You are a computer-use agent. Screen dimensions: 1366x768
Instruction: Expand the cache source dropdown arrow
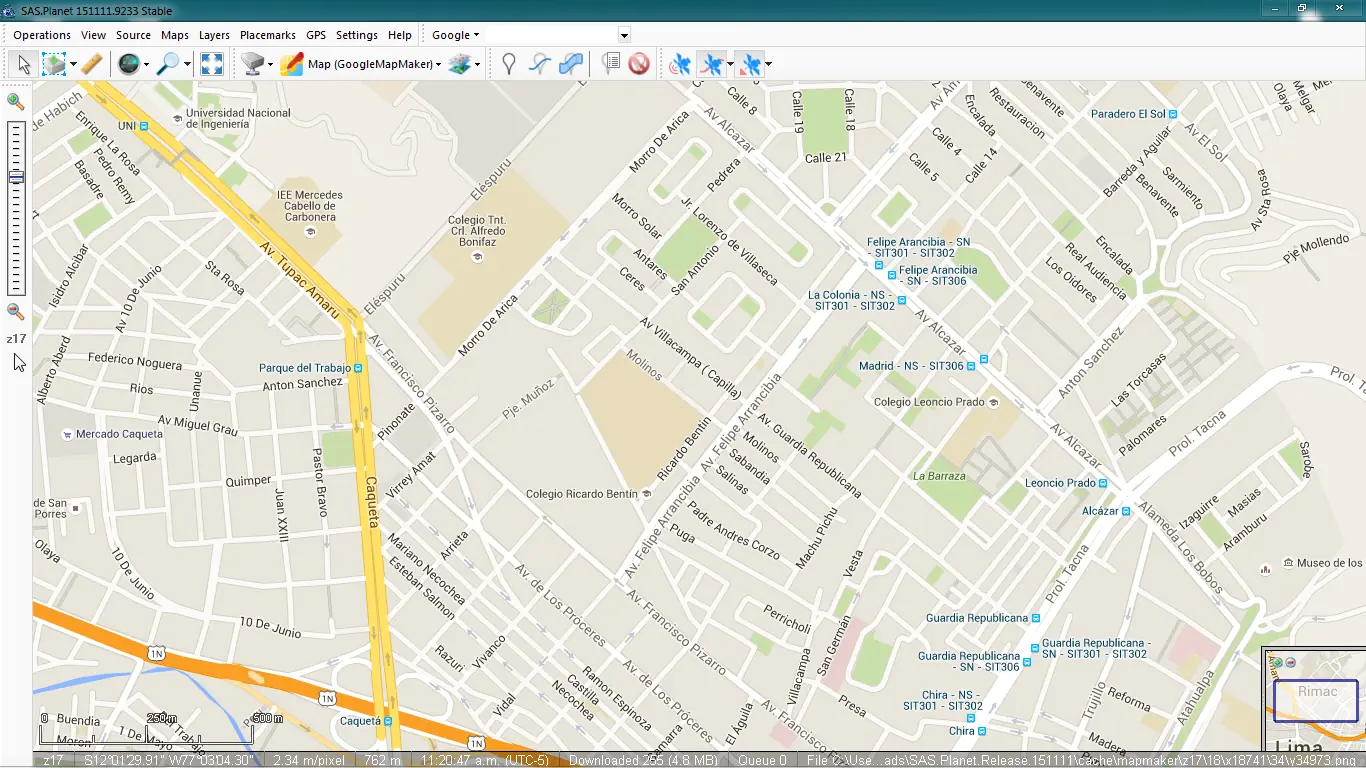coord(271,65)
